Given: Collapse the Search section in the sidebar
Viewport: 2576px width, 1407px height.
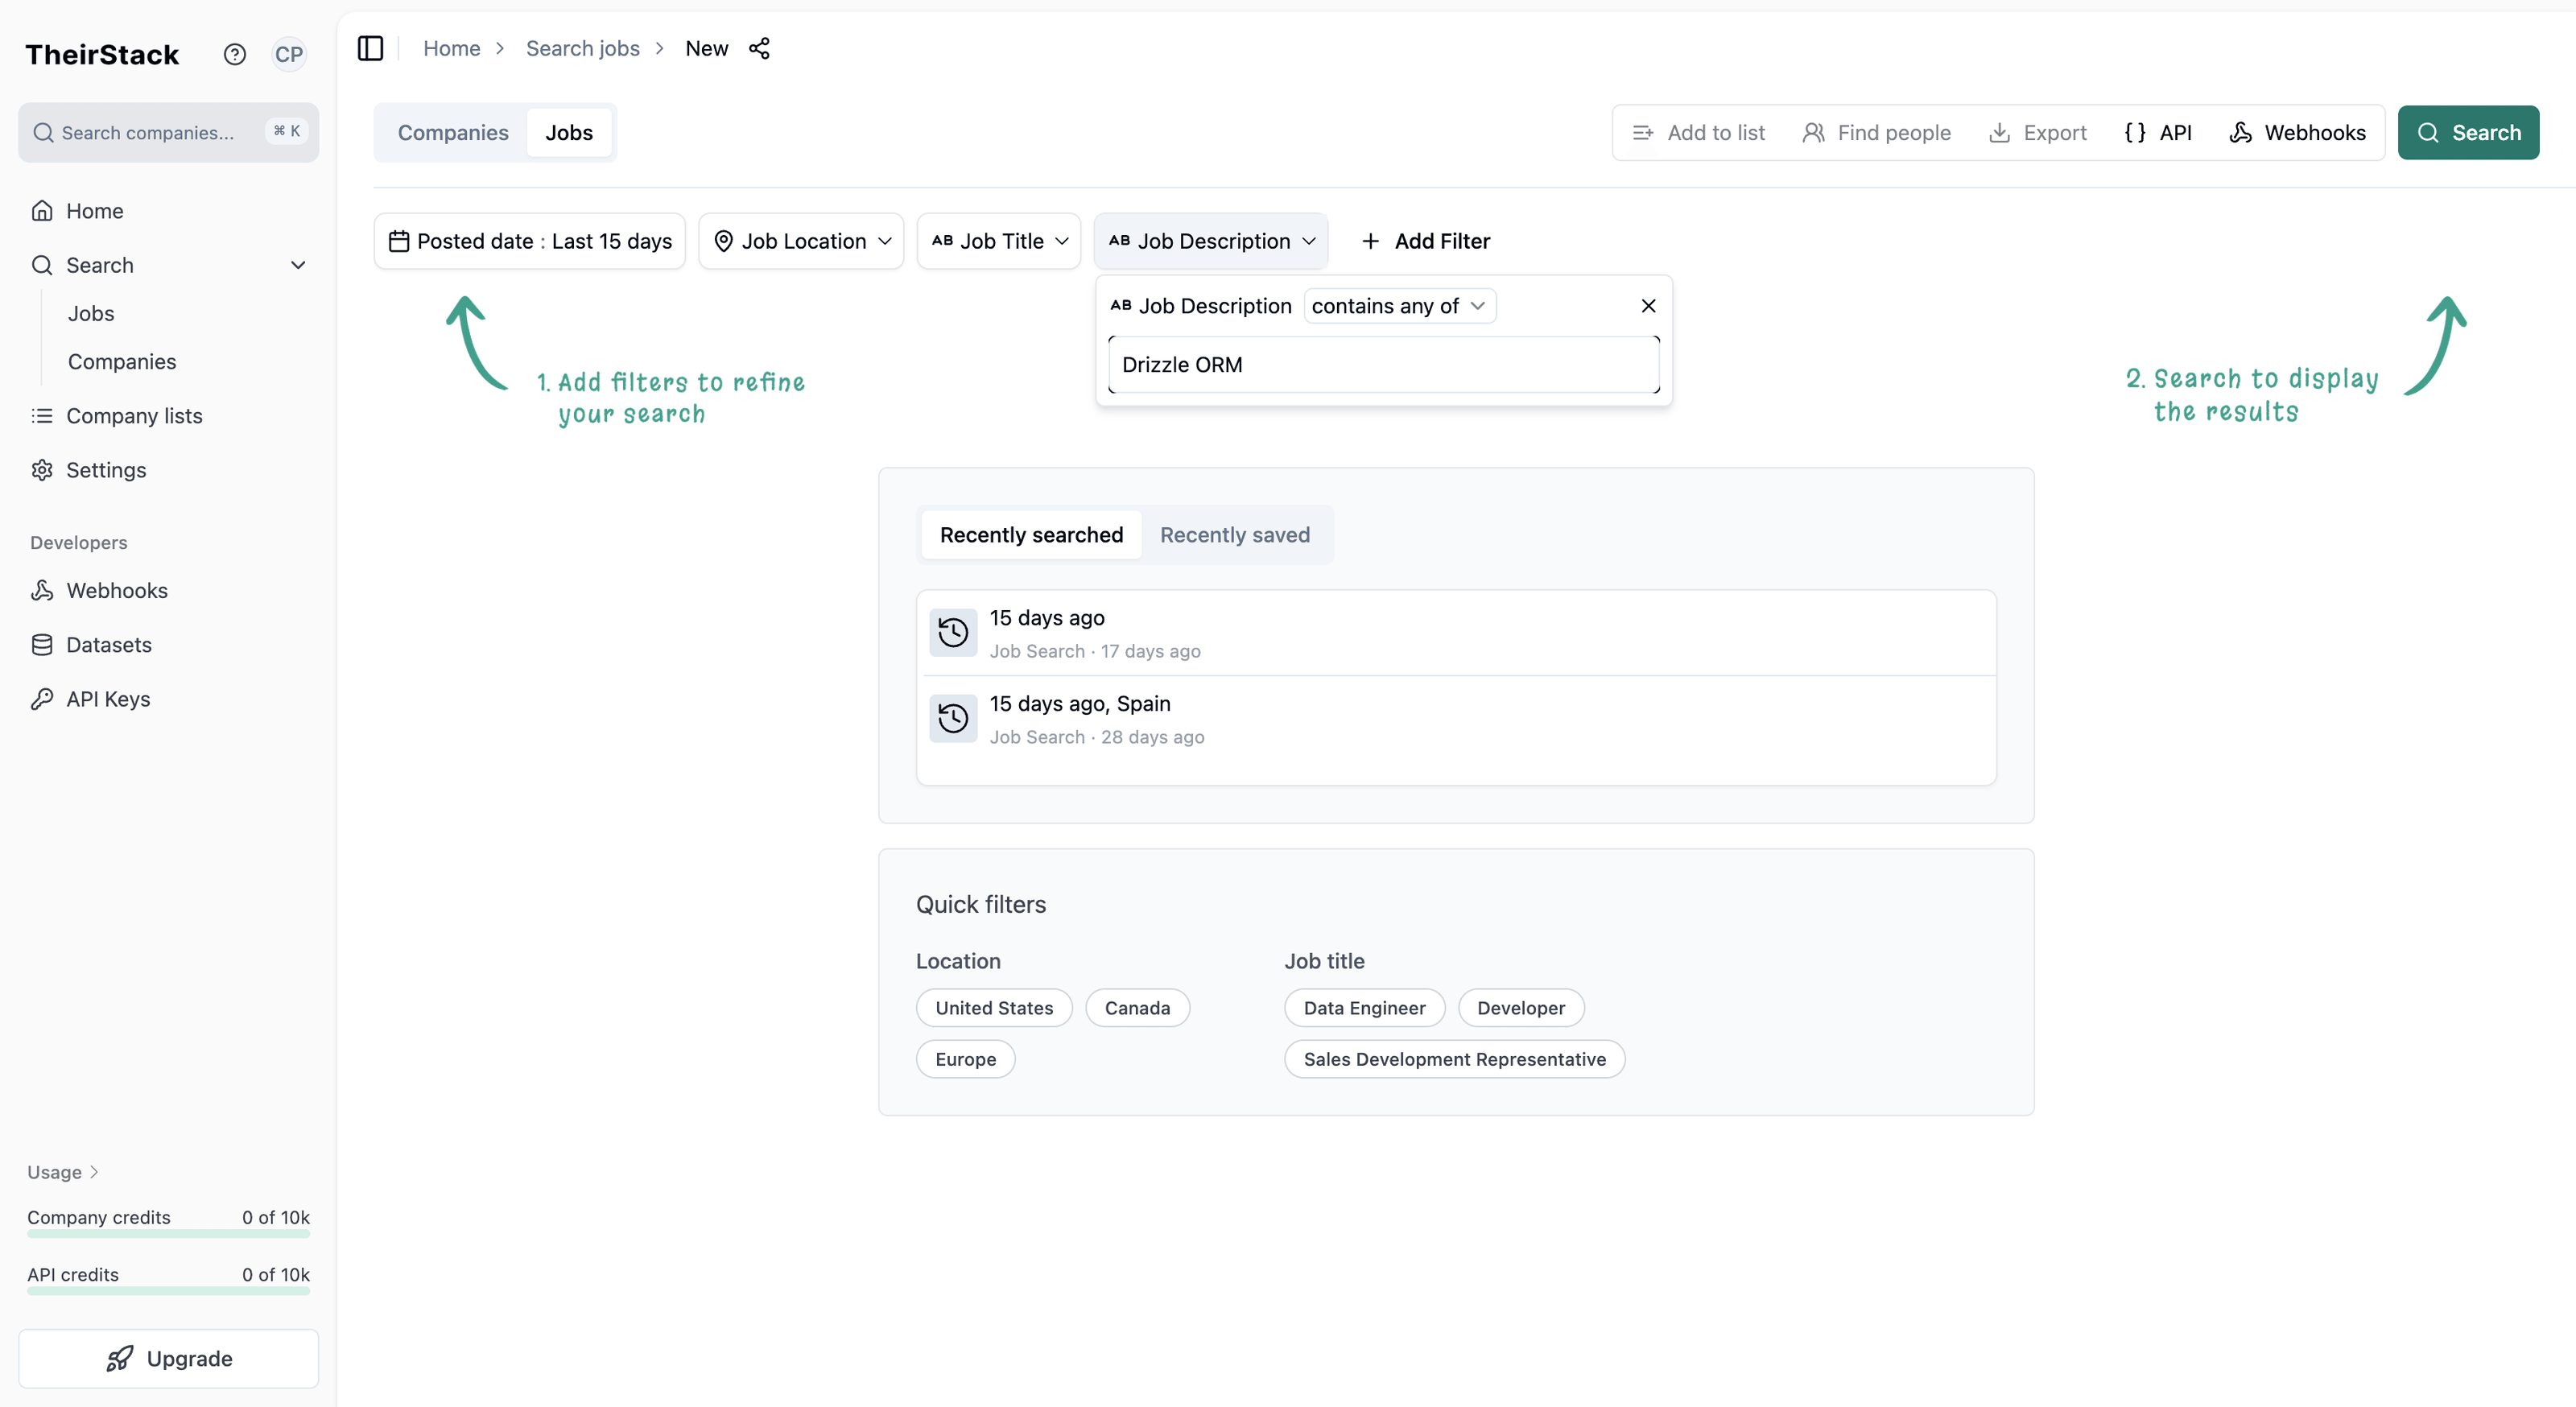Looking at the screenshot, I should pyautogui.click(x=297, y=264).
